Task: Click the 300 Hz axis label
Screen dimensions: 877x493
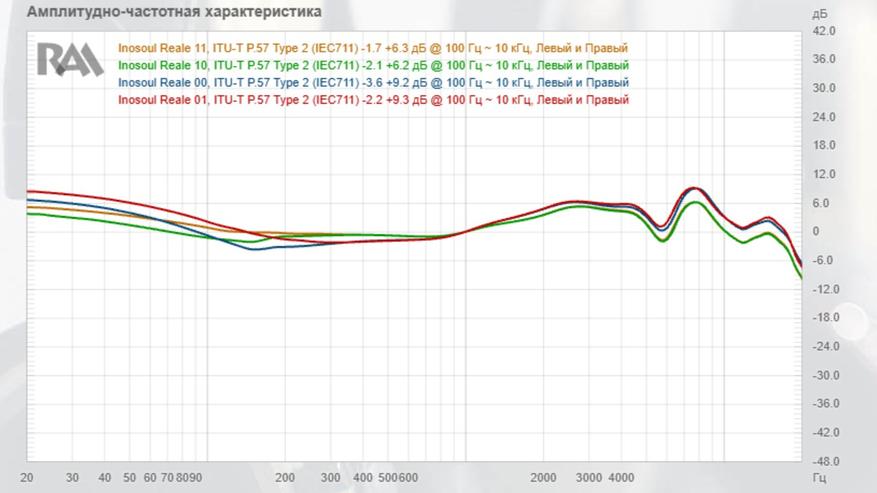Action: (330, 478)
